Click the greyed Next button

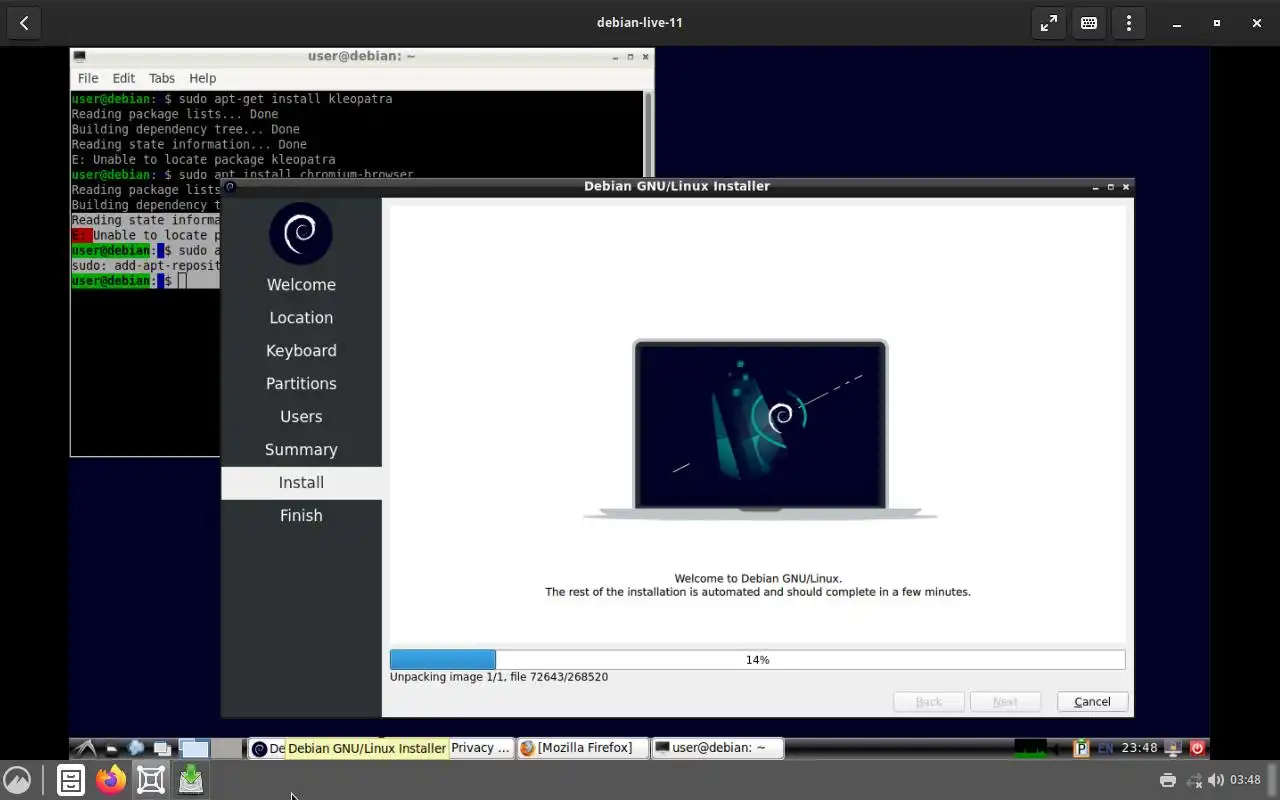click(1005, 702)
